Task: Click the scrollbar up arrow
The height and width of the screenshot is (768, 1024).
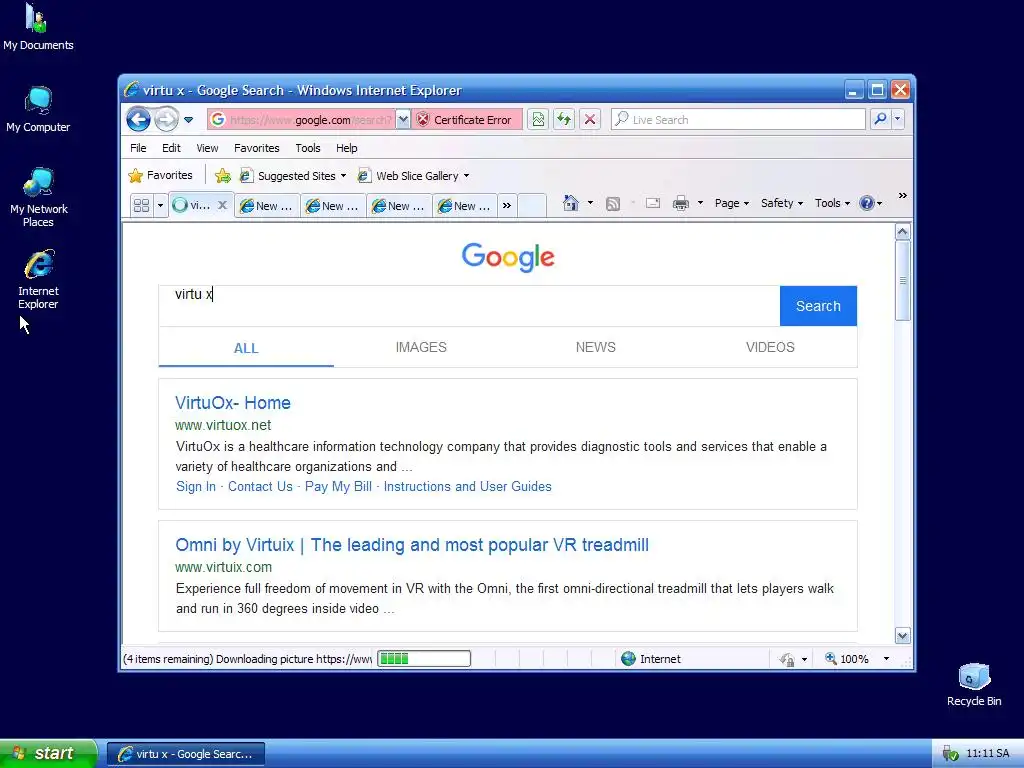Action: point(903,232)
